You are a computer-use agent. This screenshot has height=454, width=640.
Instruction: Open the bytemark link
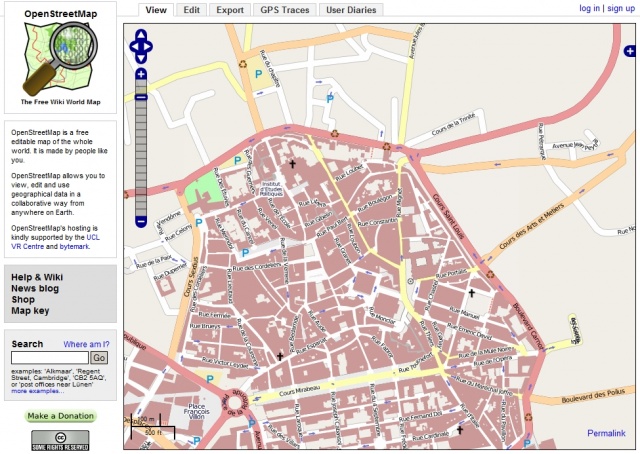[74, 247]
